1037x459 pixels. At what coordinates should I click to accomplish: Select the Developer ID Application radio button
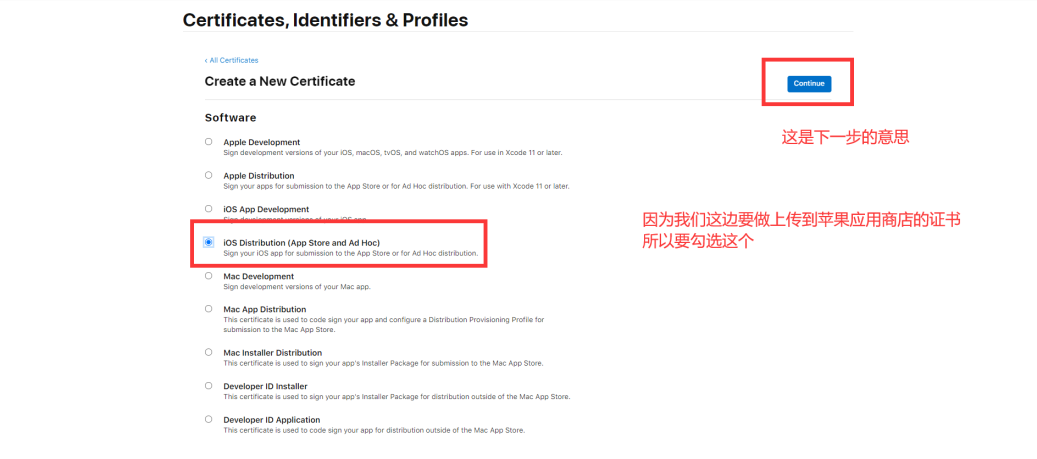pyautogui.click(x=208, y=419)
